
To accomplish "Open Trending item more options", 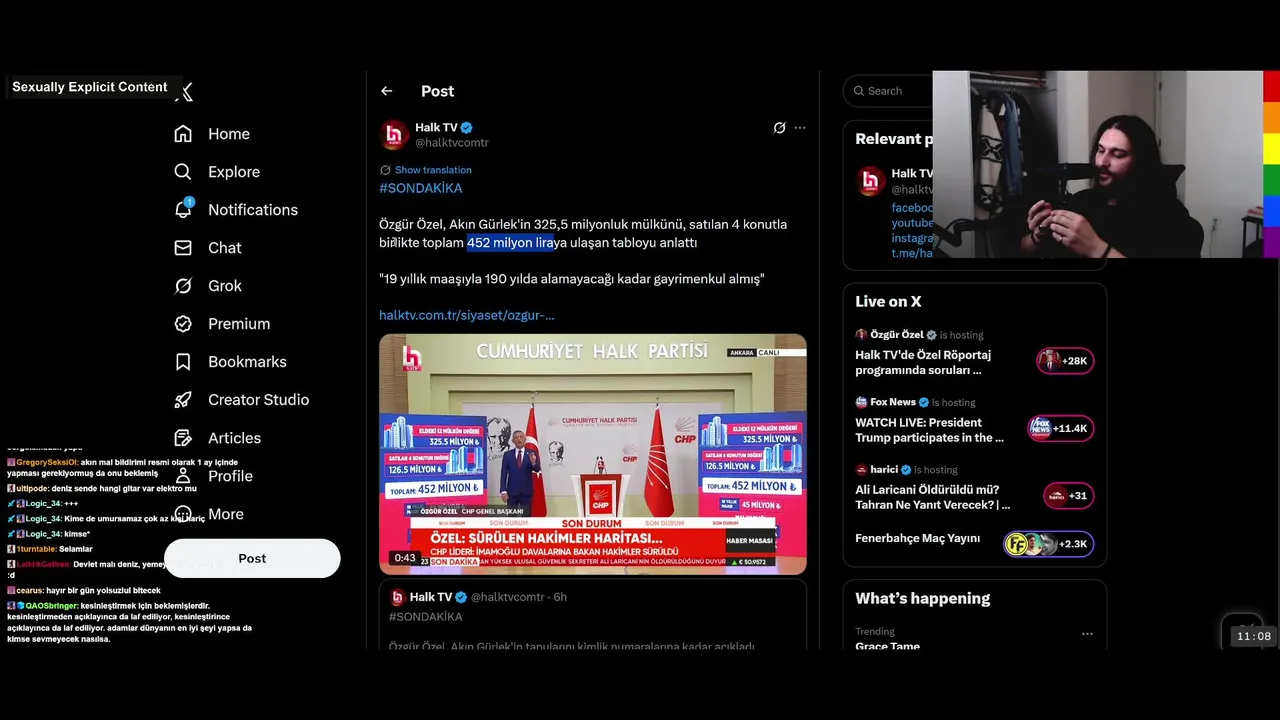I will [x=1087, y=633].
